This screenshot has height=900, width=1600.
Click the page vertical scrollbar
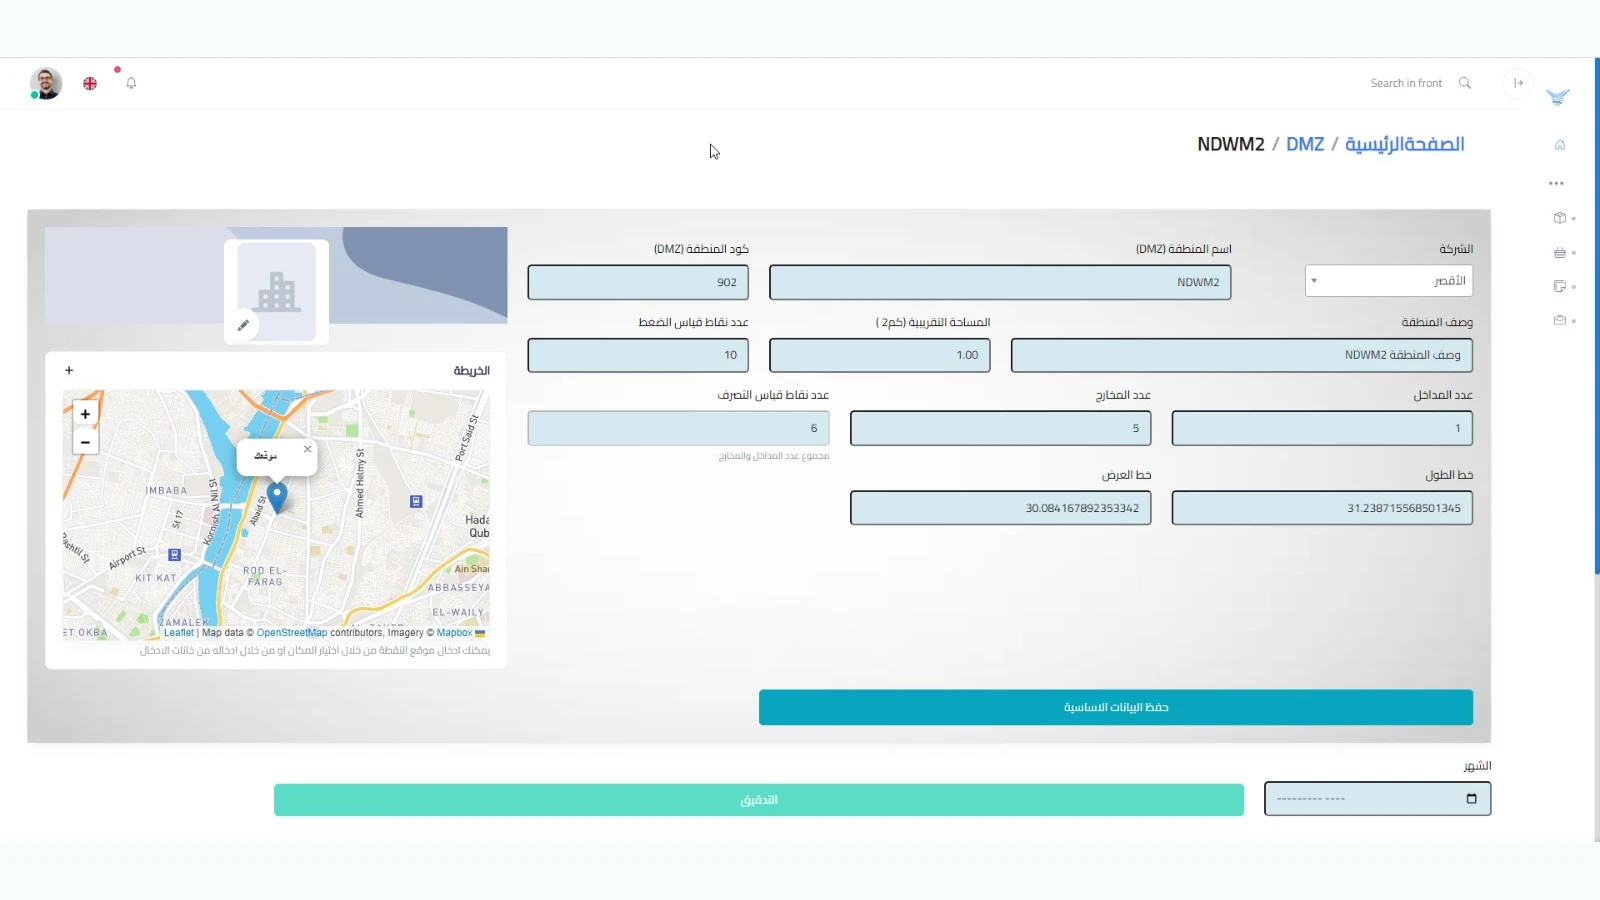tap(1597, 316)
